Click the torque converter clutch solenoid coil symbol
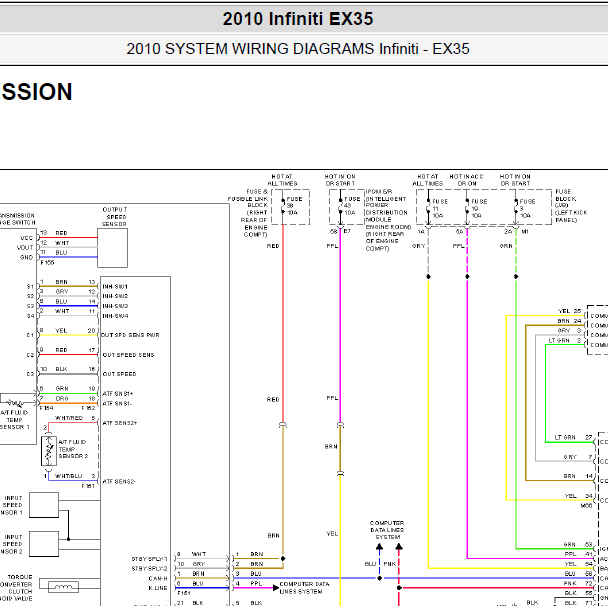Image resolution: width=608 pixels, height=606 pixels. (63, 587)
